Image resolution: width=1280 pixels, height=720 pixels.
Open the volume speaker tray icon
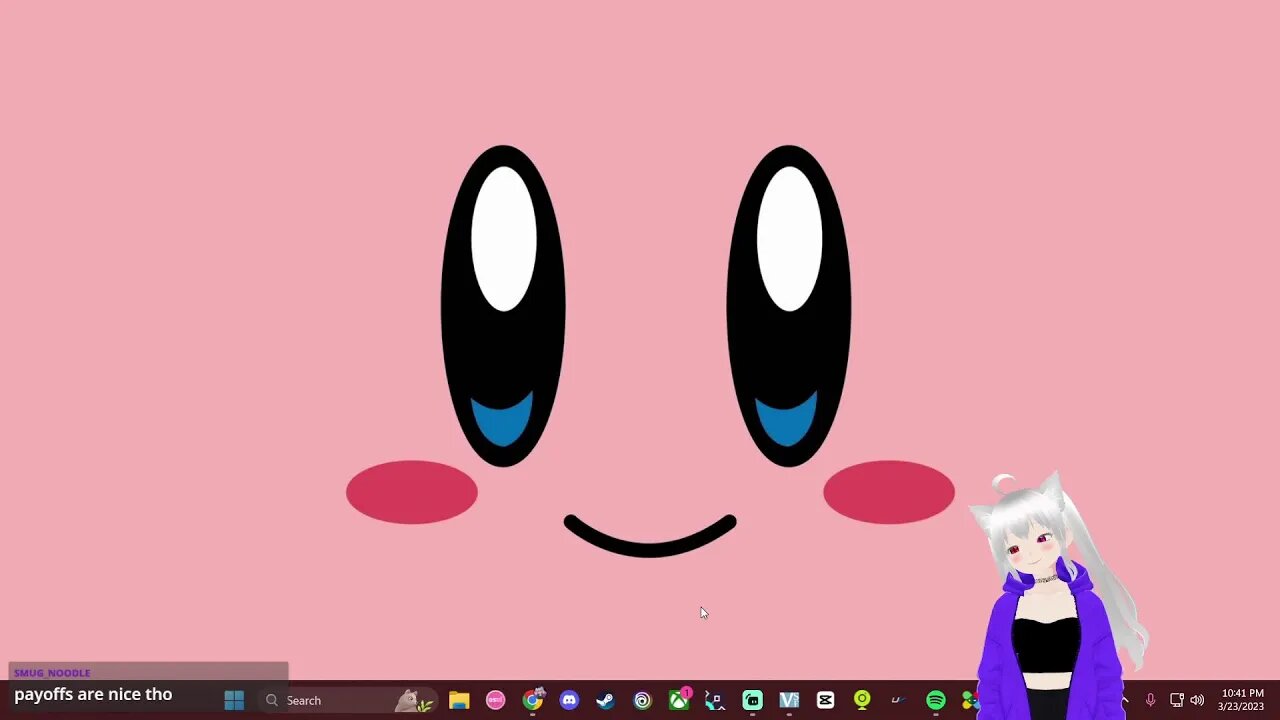tap(1197, 701)
